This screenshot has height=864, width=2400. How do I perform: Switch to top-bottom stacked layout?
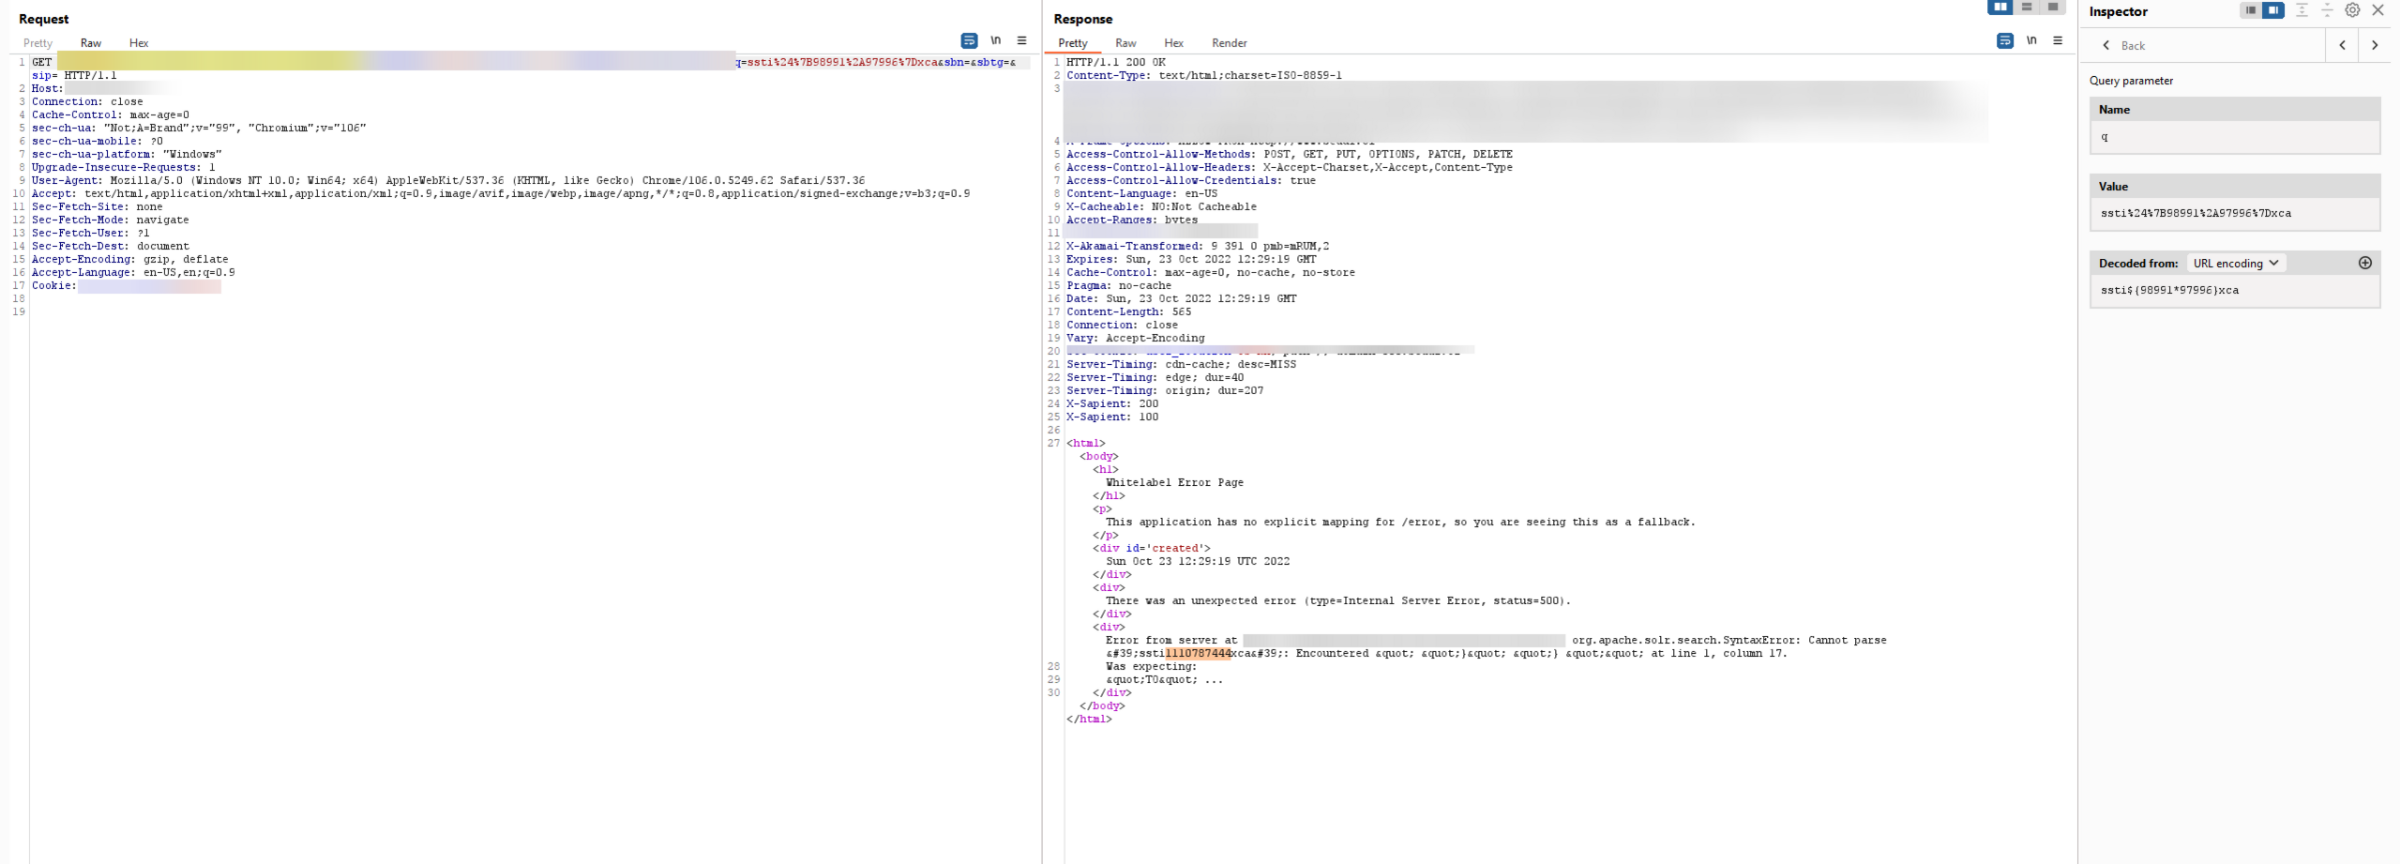2026,7
